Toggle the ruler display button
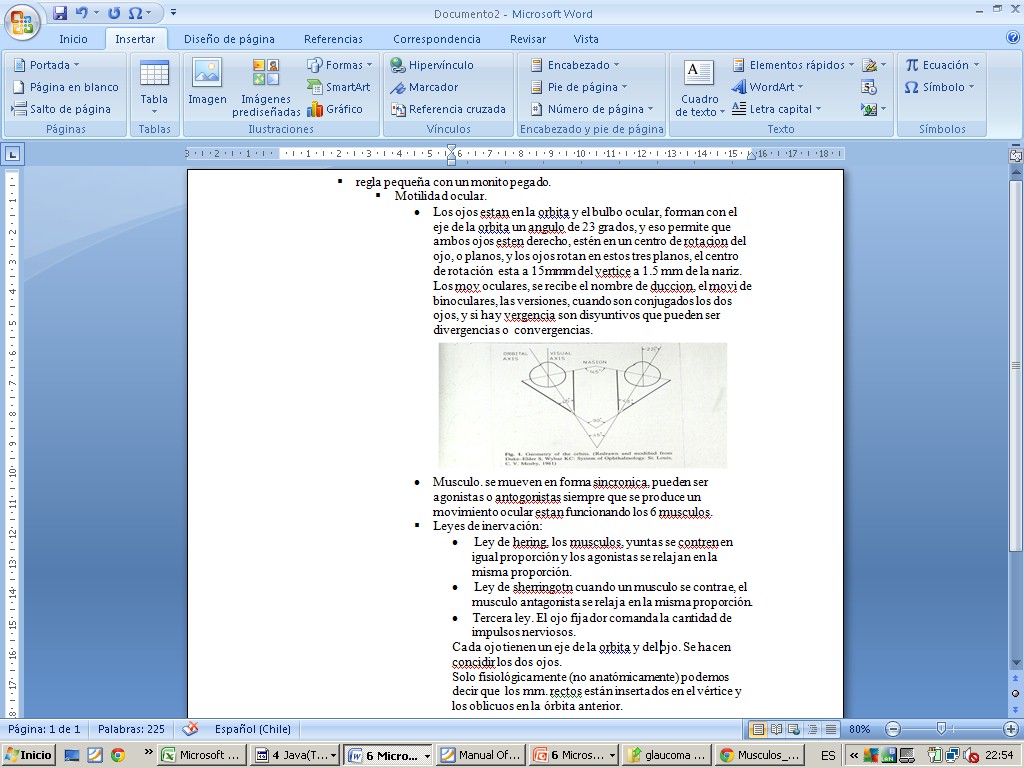1024x768 pixels. tap(1016, 155)
